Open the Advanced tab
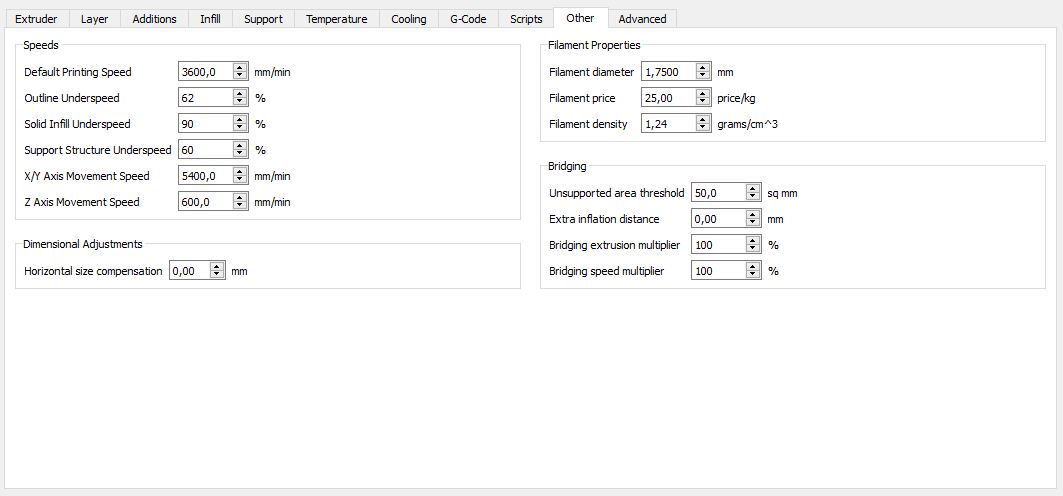The height and width of the screenshot is (496, 1063). click(642, 19)
